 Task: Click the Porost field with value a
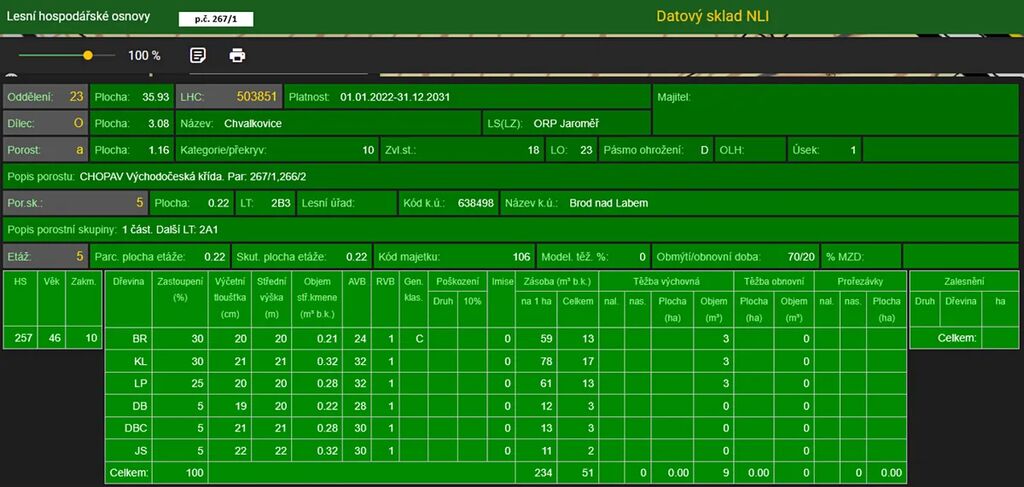(45, 150)
